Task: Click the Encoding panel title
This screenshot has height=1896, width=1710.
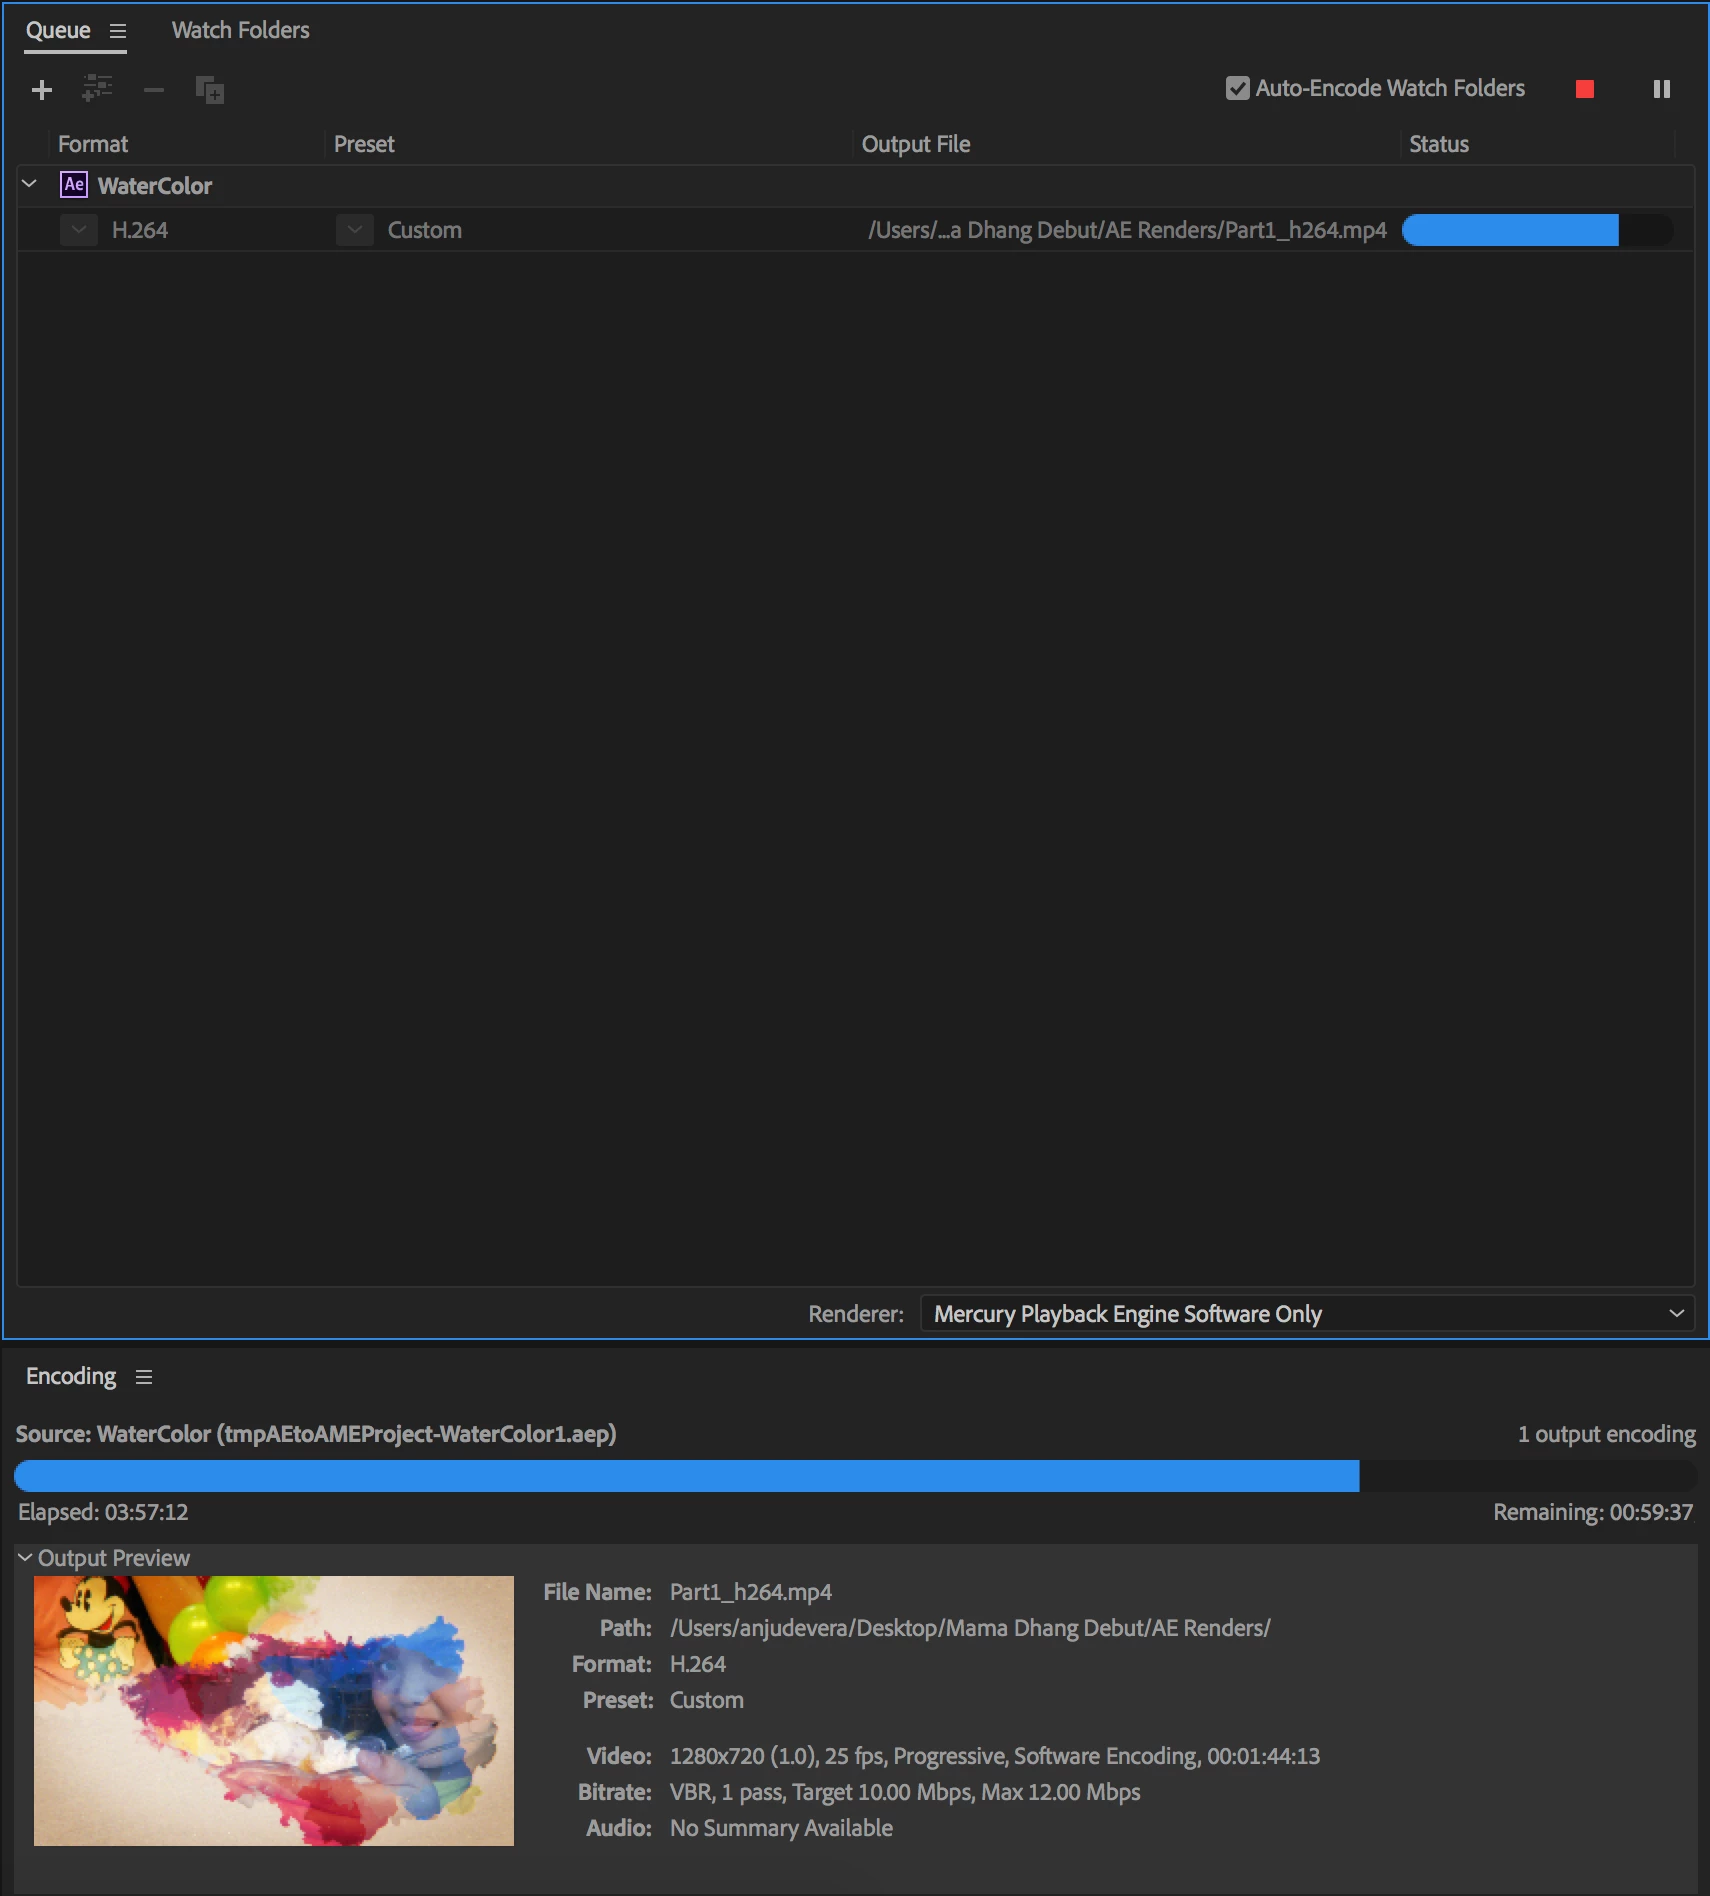Action: [x=71, y=1376]
